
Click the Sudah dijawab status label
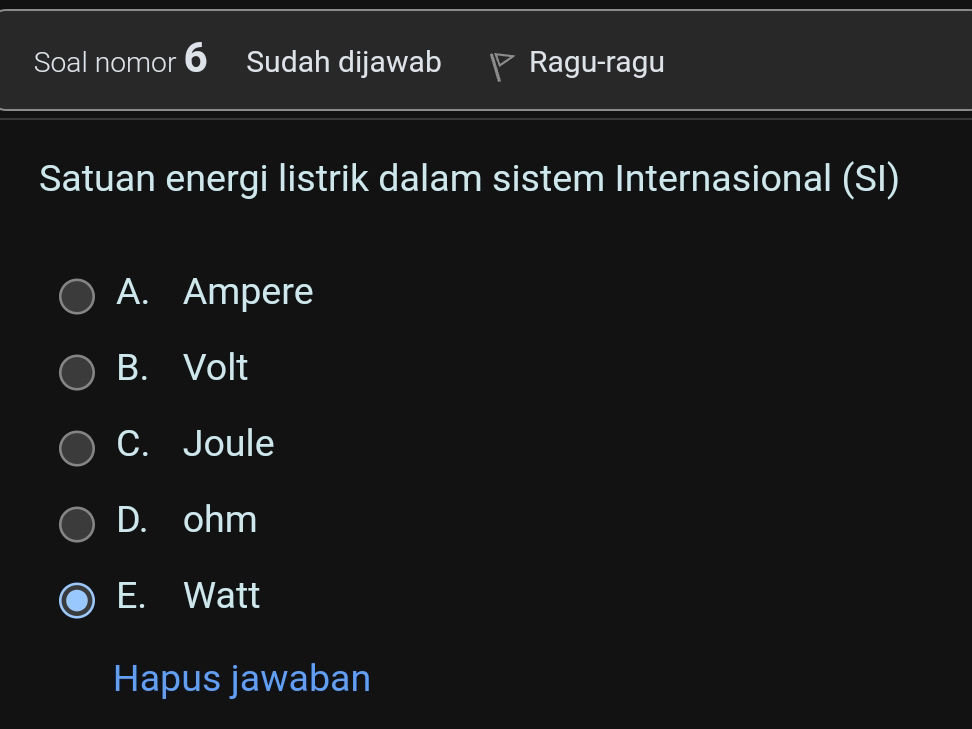(x=344, y=62)
